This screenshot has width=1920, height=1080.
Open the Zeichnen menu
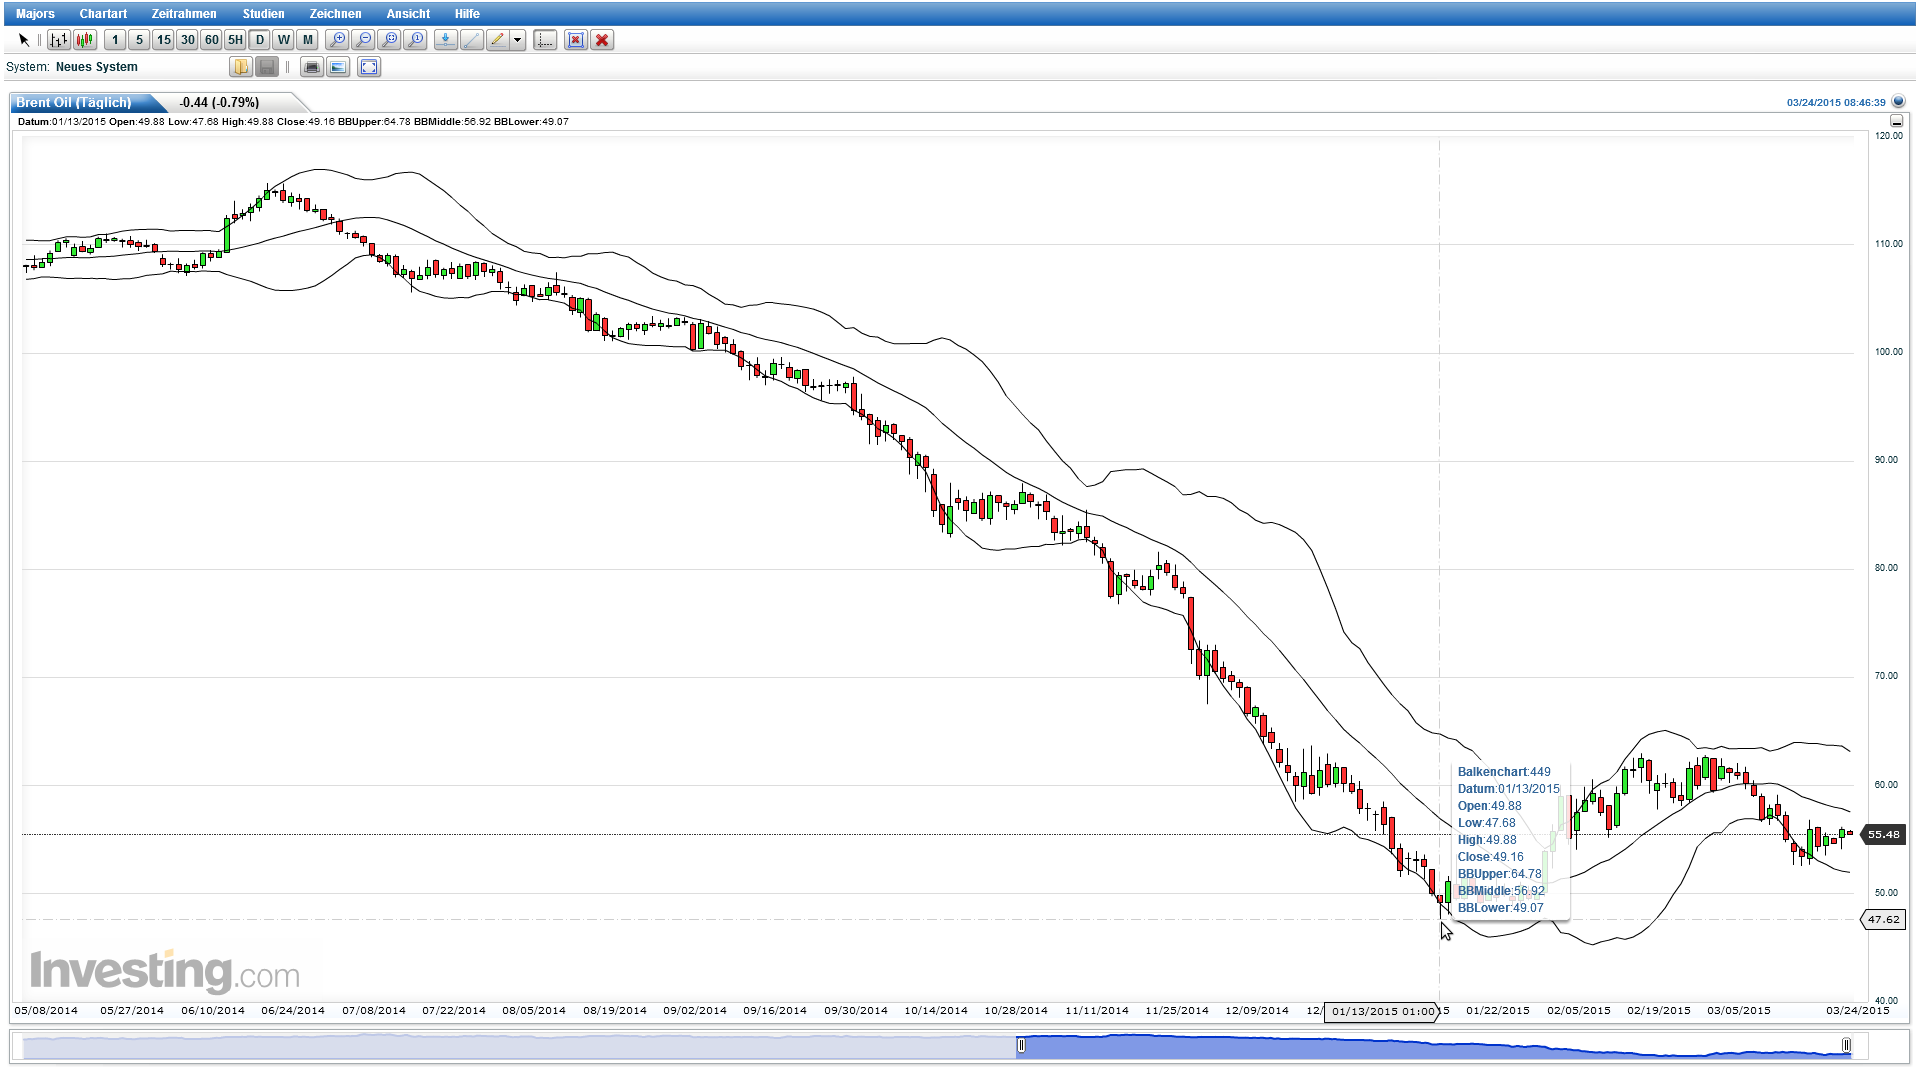point(334,13)
